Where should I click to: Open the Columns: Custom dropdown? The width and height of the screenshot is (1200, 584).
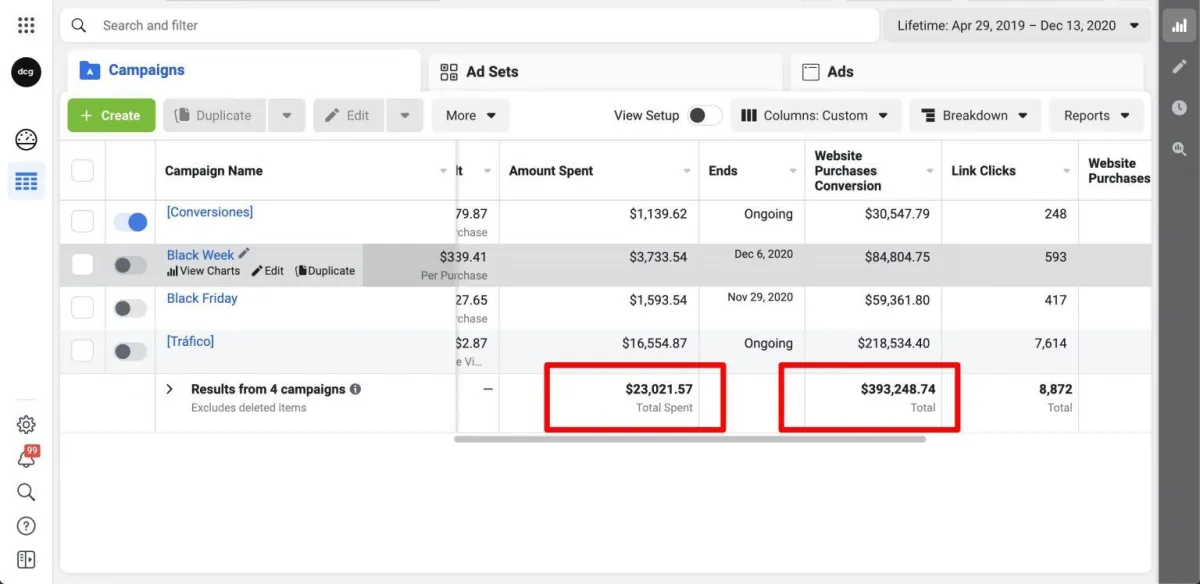[x=815, y=116]
